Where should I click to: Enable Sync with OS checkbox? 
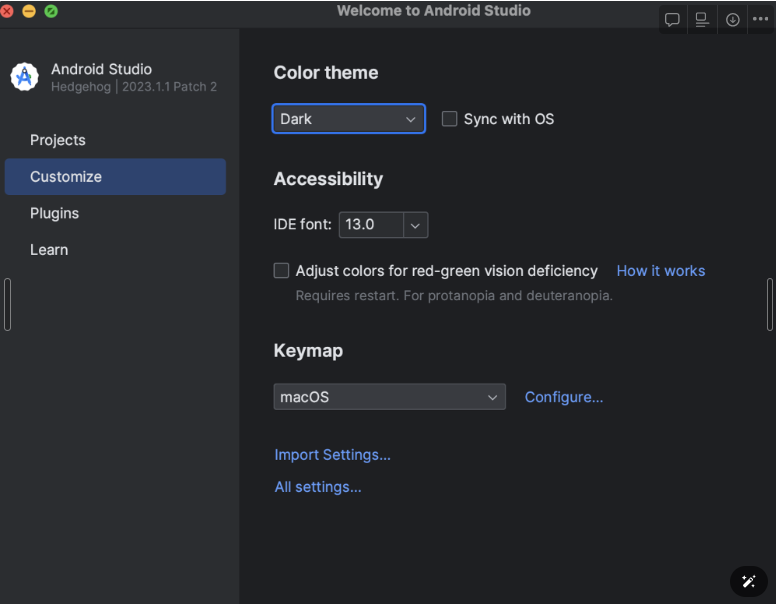449,119
